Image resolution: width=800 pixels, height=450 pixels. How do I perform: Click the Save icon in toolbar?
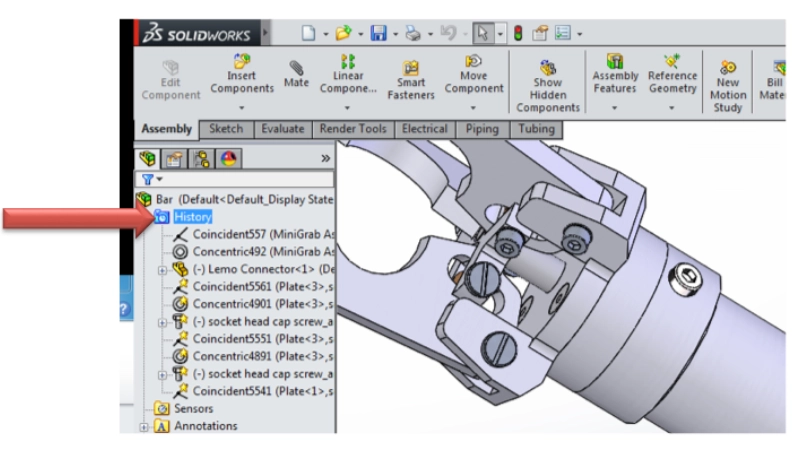(x=378, y=33)
